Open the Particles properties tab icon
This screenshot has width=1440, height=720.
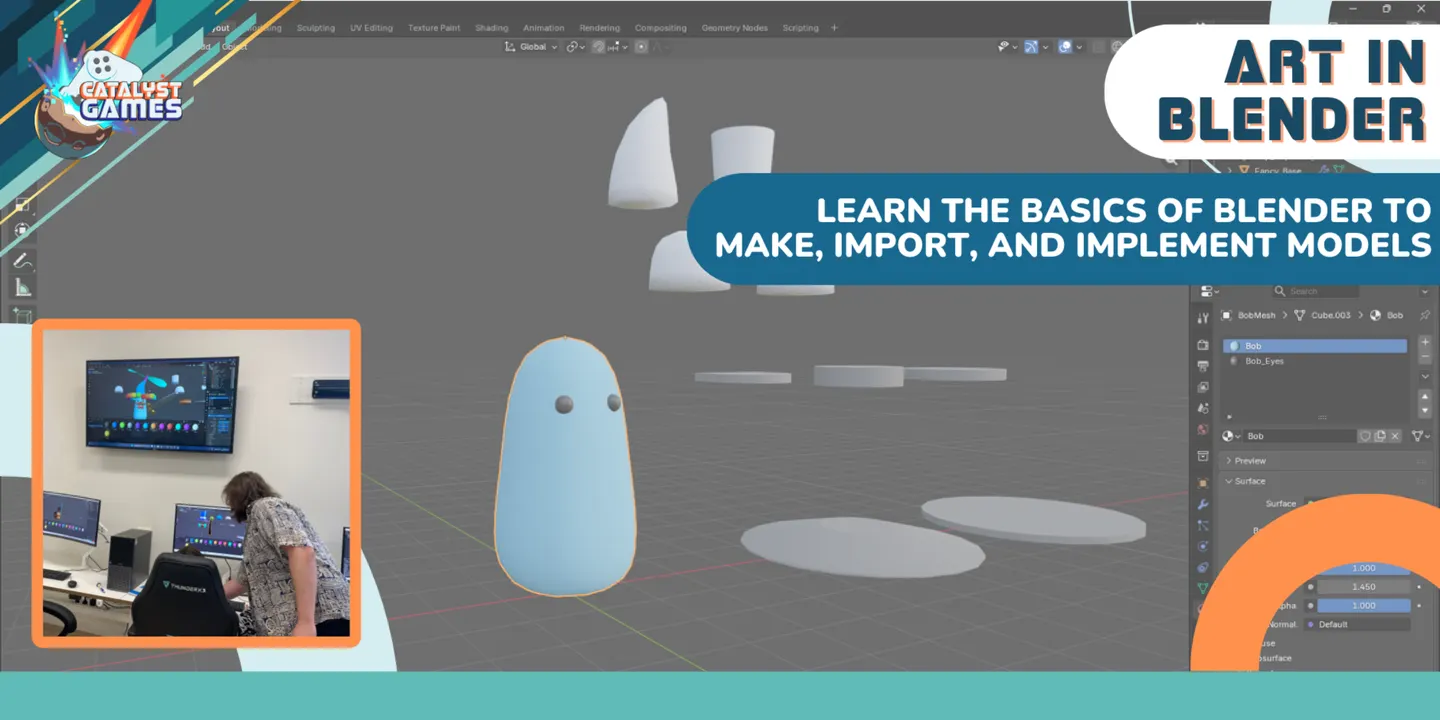[1203, 525]
